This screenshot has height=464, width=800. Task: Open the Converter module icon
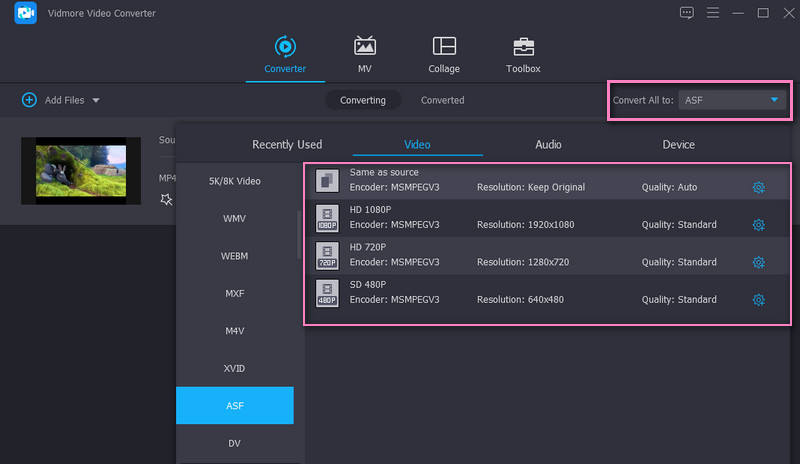(x=285, y=47)
